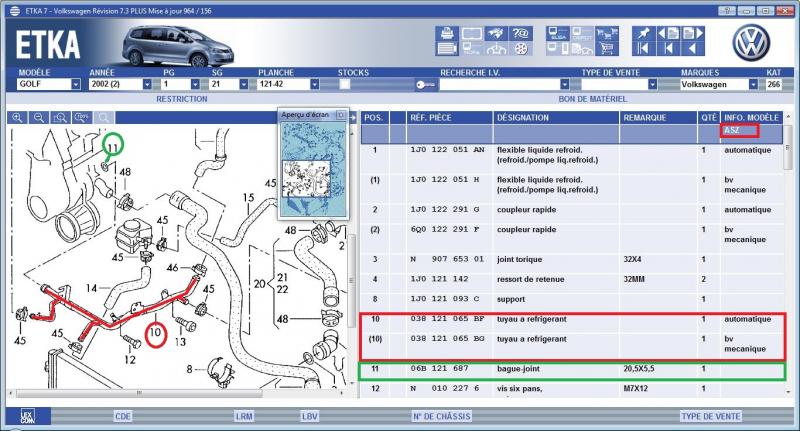
Task: Reset diagram zoom to 100%
Action: tap(82, 118)
